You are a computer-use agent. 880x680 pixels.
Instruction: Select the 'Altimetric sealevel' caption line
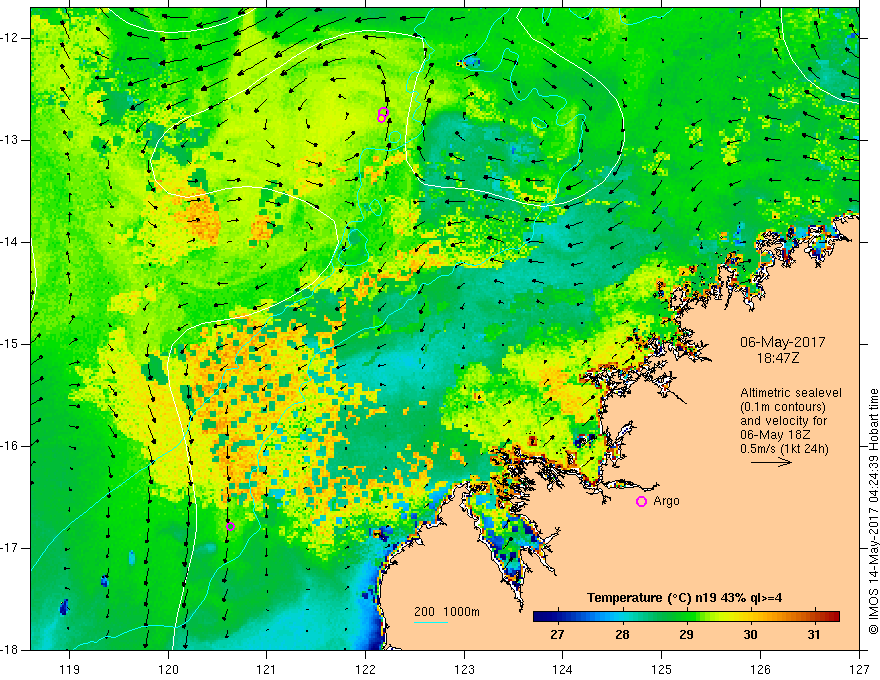coord(791,393)
